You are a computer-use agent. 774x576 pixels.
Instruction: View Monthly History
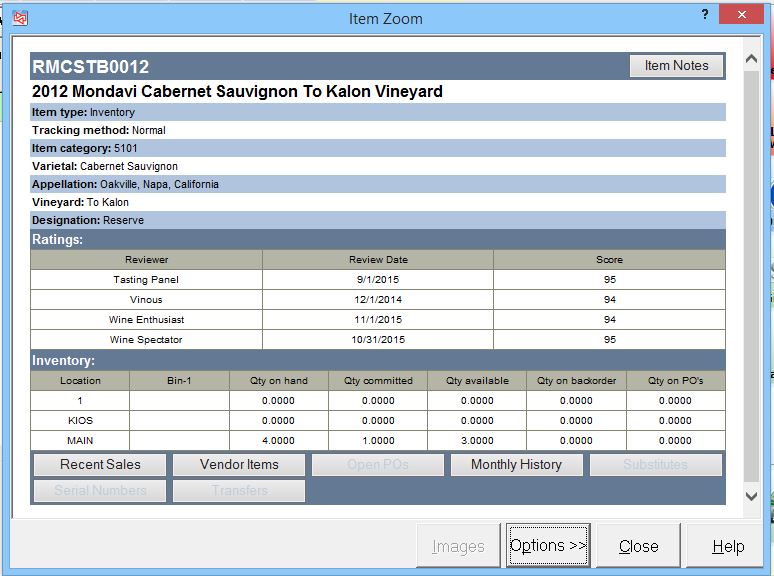516,464
